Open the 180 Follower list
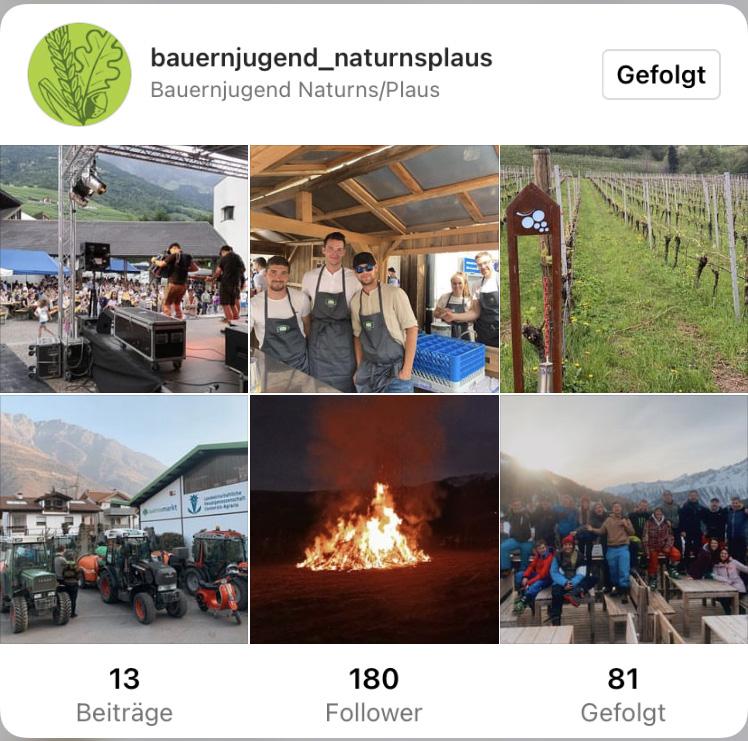This screenshot has height=741, width=748. 374,695
